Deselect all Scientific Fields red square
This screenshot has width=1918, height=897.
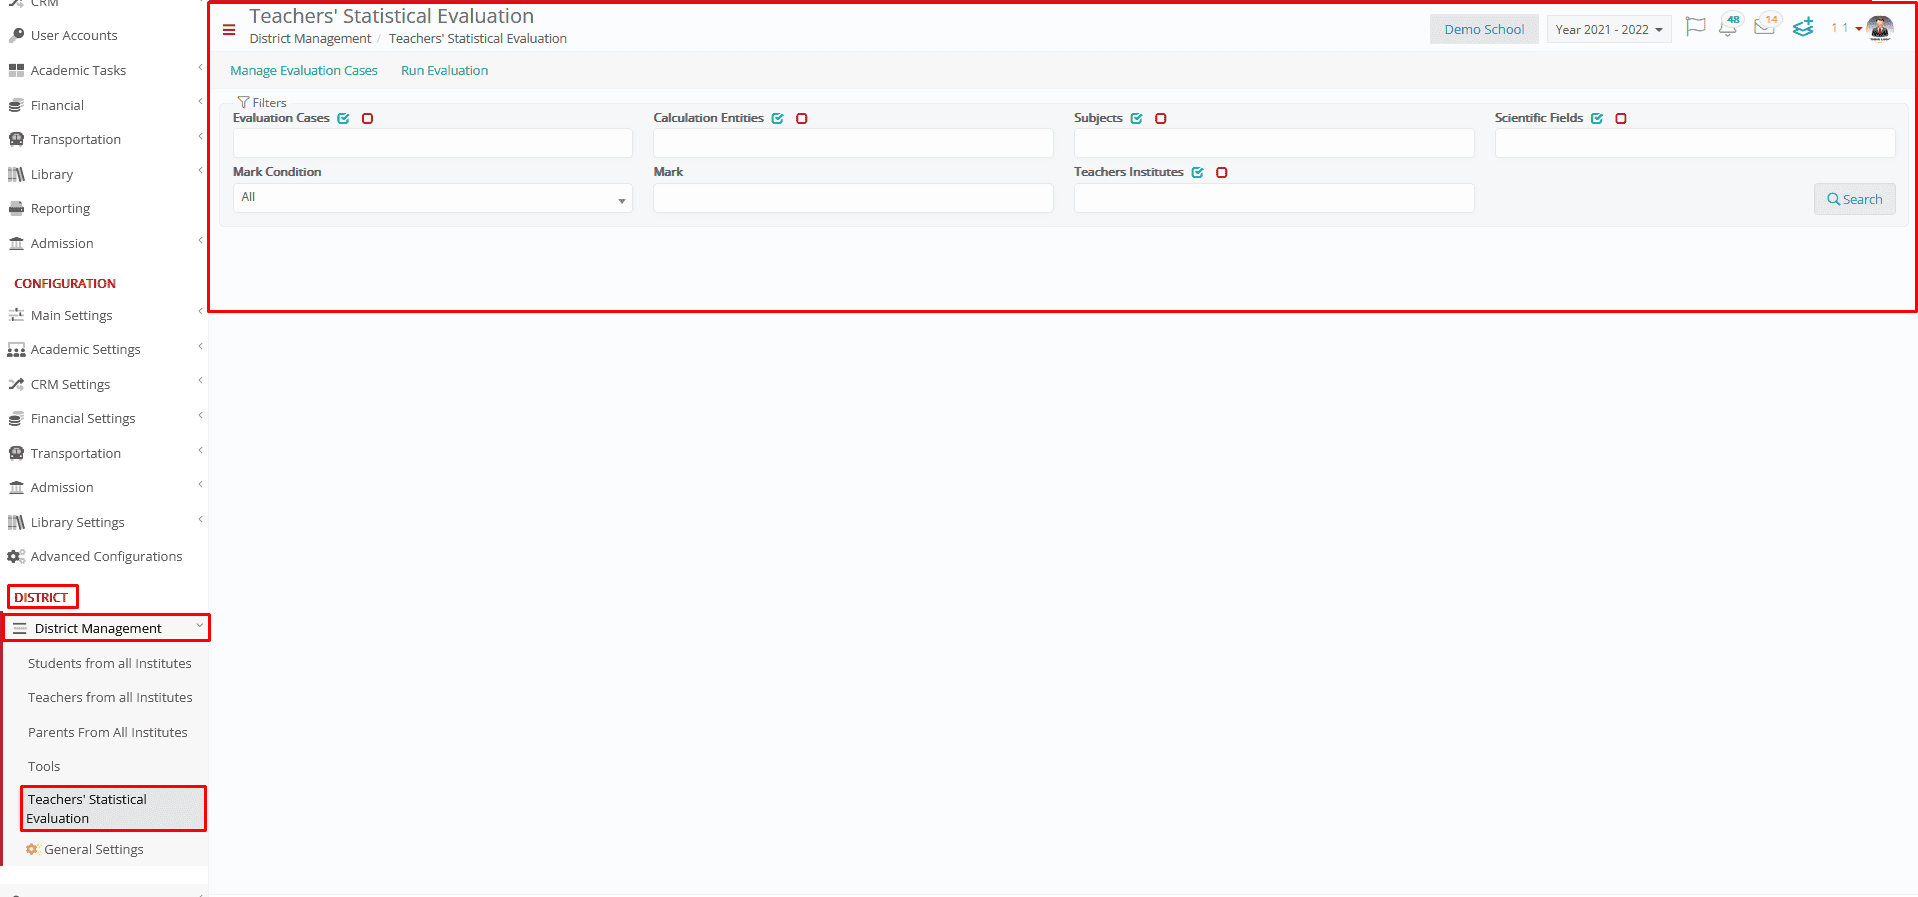pyautogui.click(x=1621, y=118)
